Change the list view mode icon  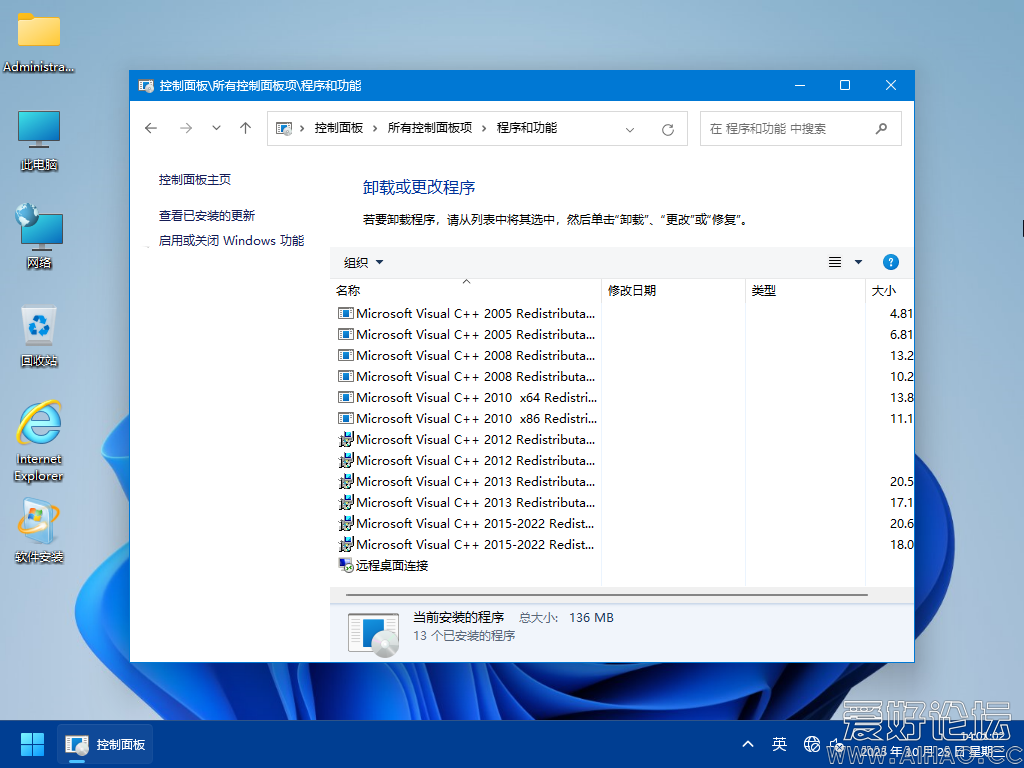(834, 262)
